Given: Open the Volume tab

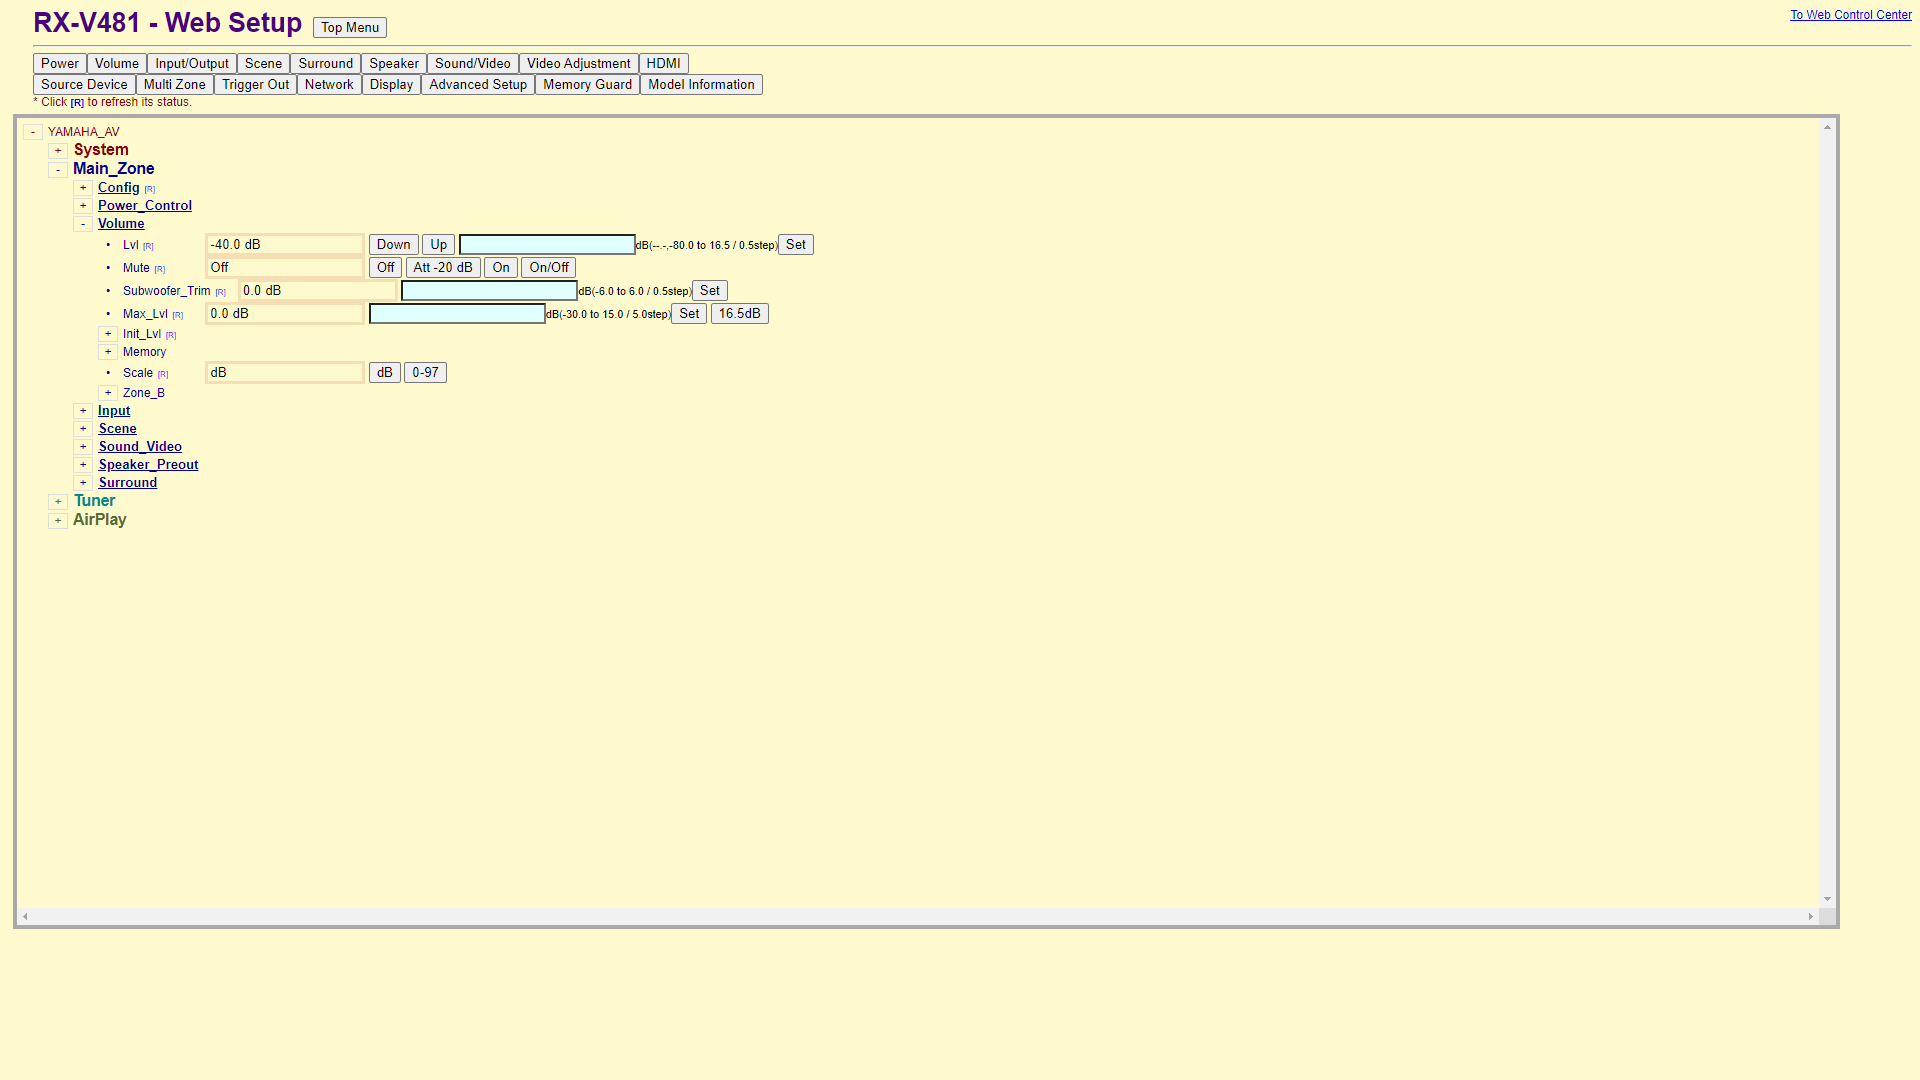Looking at the screenshot, I should coord(117,64).
